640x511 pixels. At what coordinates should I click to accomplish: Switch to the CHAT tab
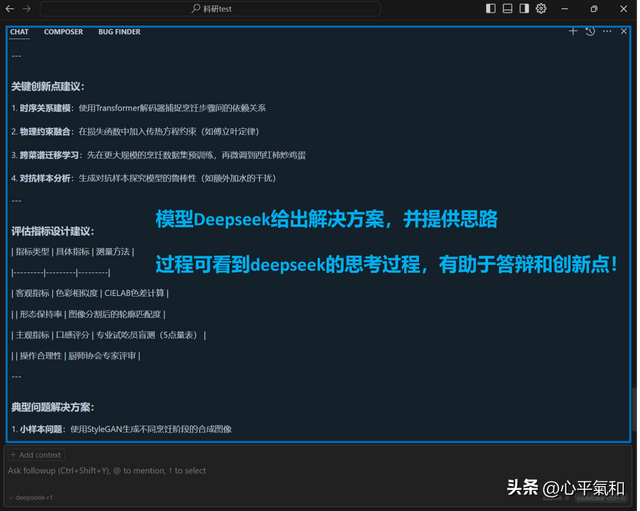[x=20, y=32]
